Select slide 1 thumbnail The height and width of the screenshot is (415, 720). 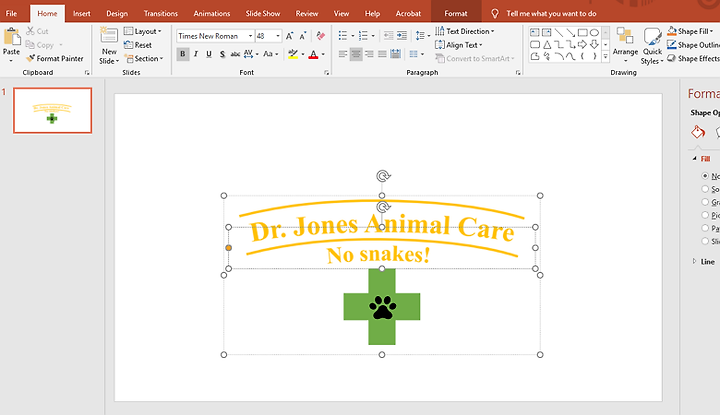pos(52,110)
